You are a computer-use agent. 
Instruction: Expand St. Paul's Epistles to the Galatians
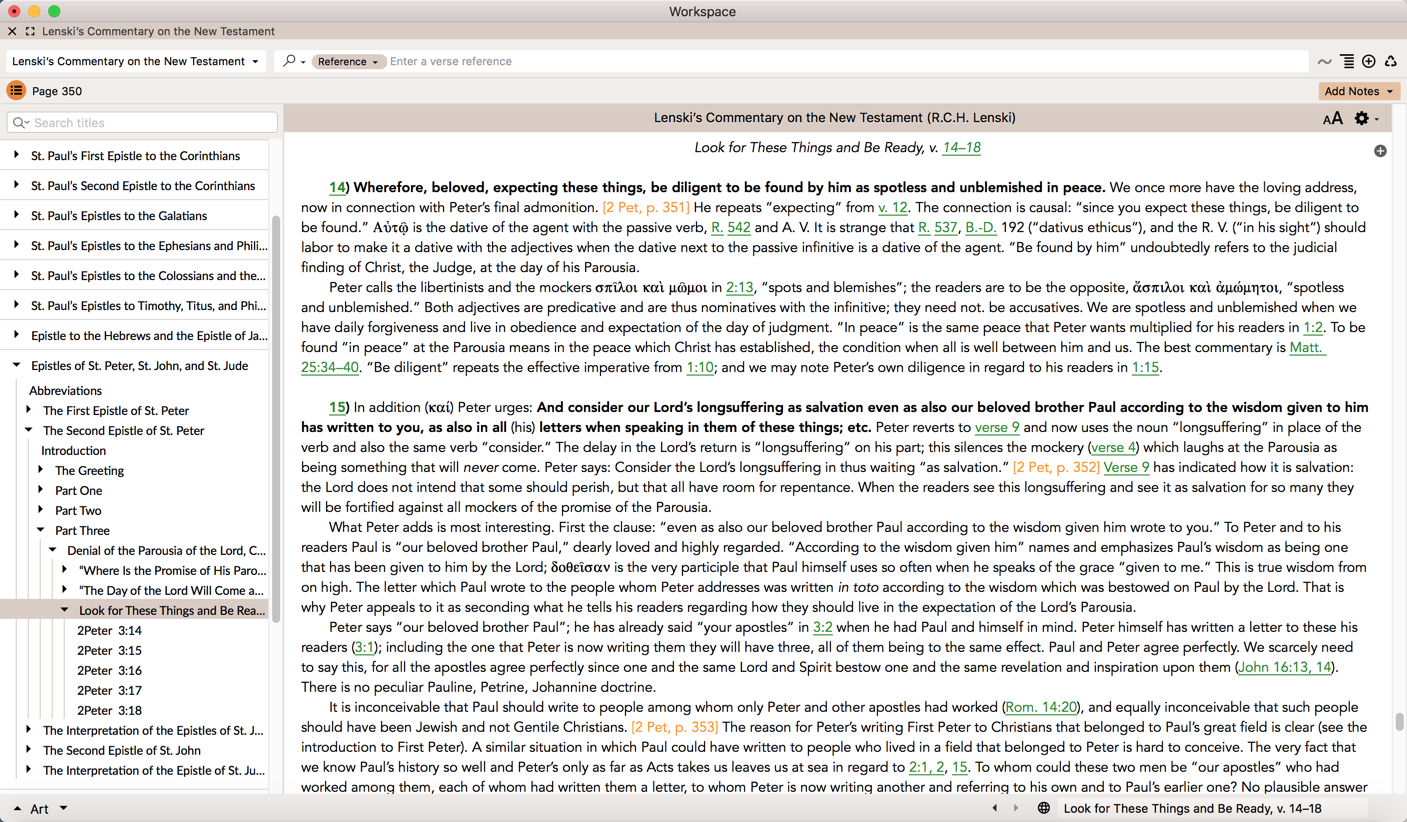(17, 216)
